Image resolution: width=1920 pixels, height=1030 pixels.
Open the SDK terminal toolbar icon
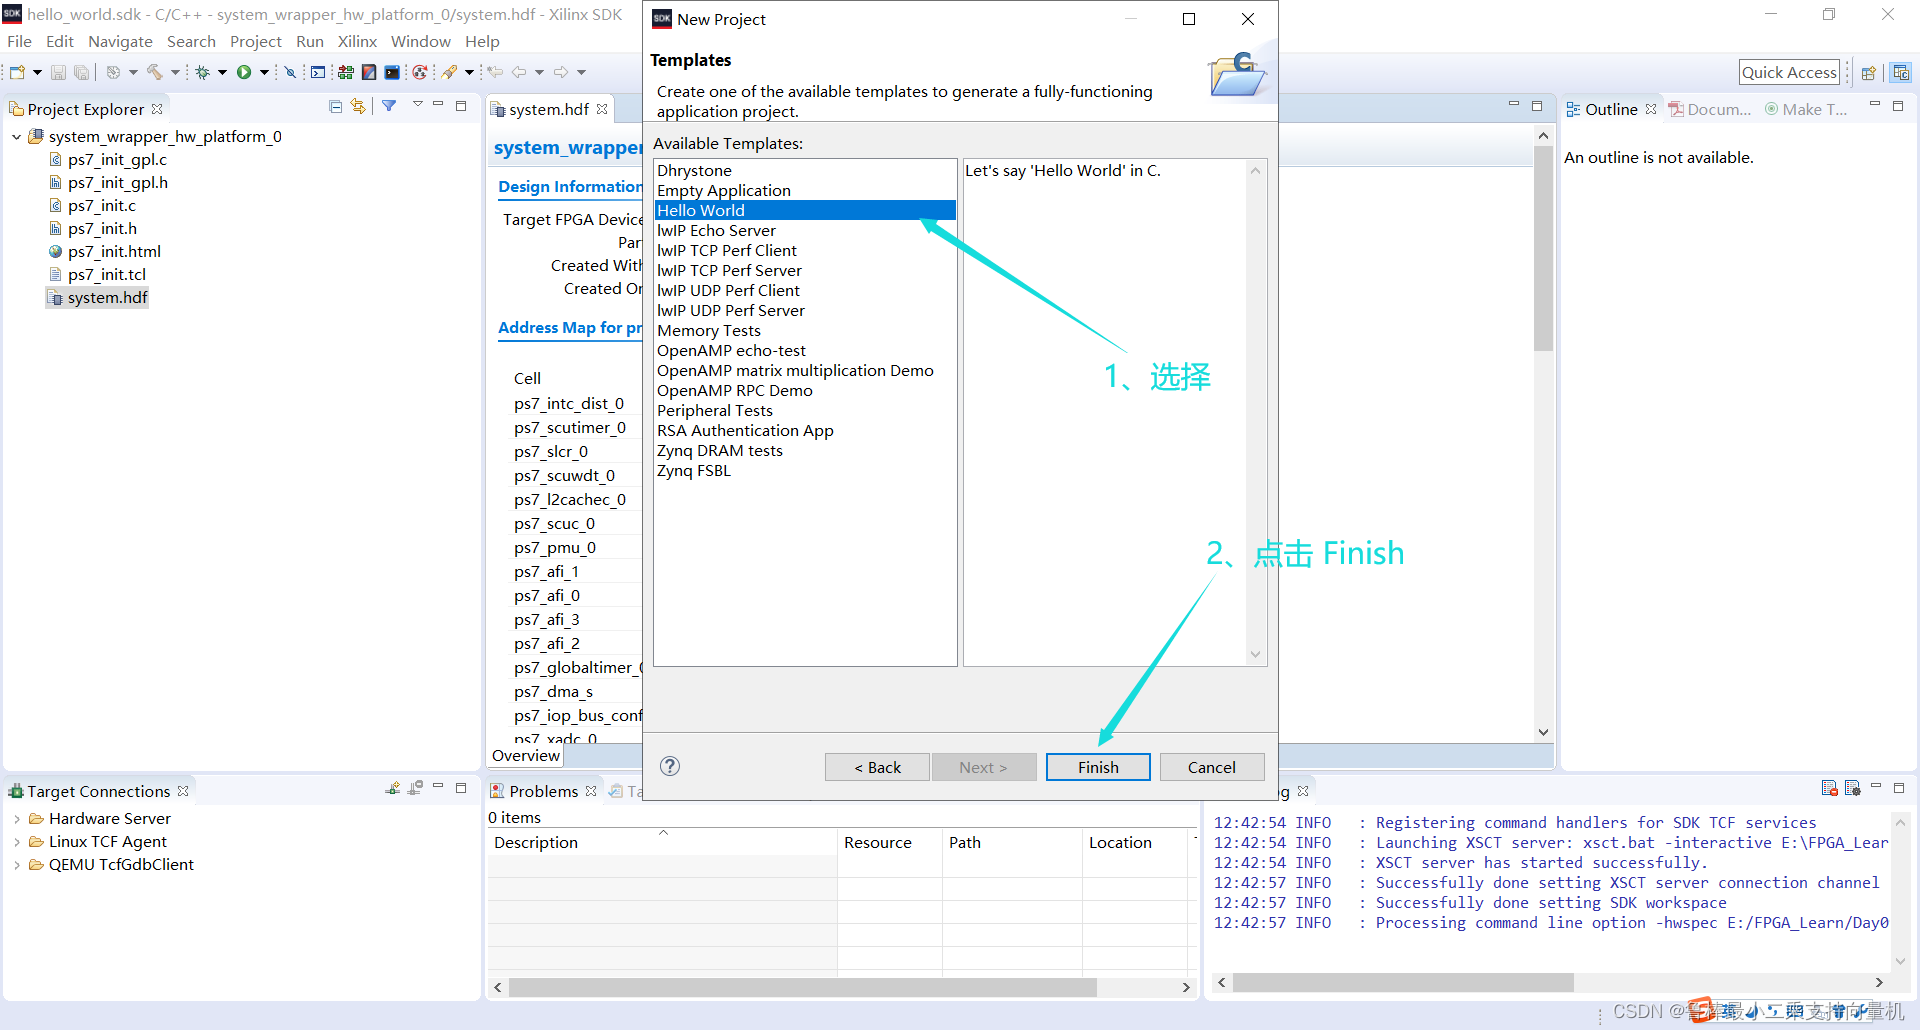click(x=392, y=72)
